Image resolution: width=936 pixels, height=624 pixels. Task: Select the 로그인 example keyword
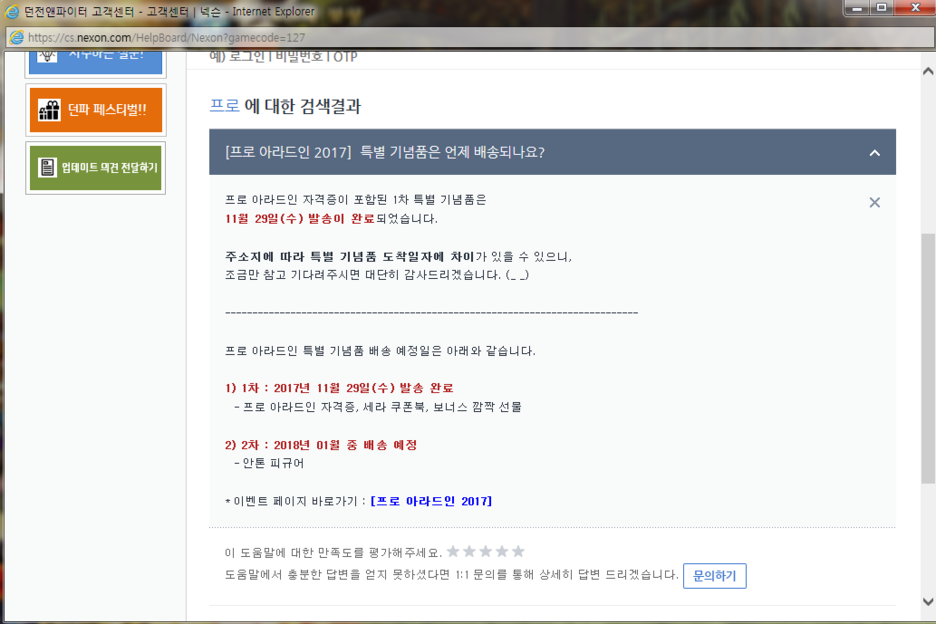click(x=247, y=57)
